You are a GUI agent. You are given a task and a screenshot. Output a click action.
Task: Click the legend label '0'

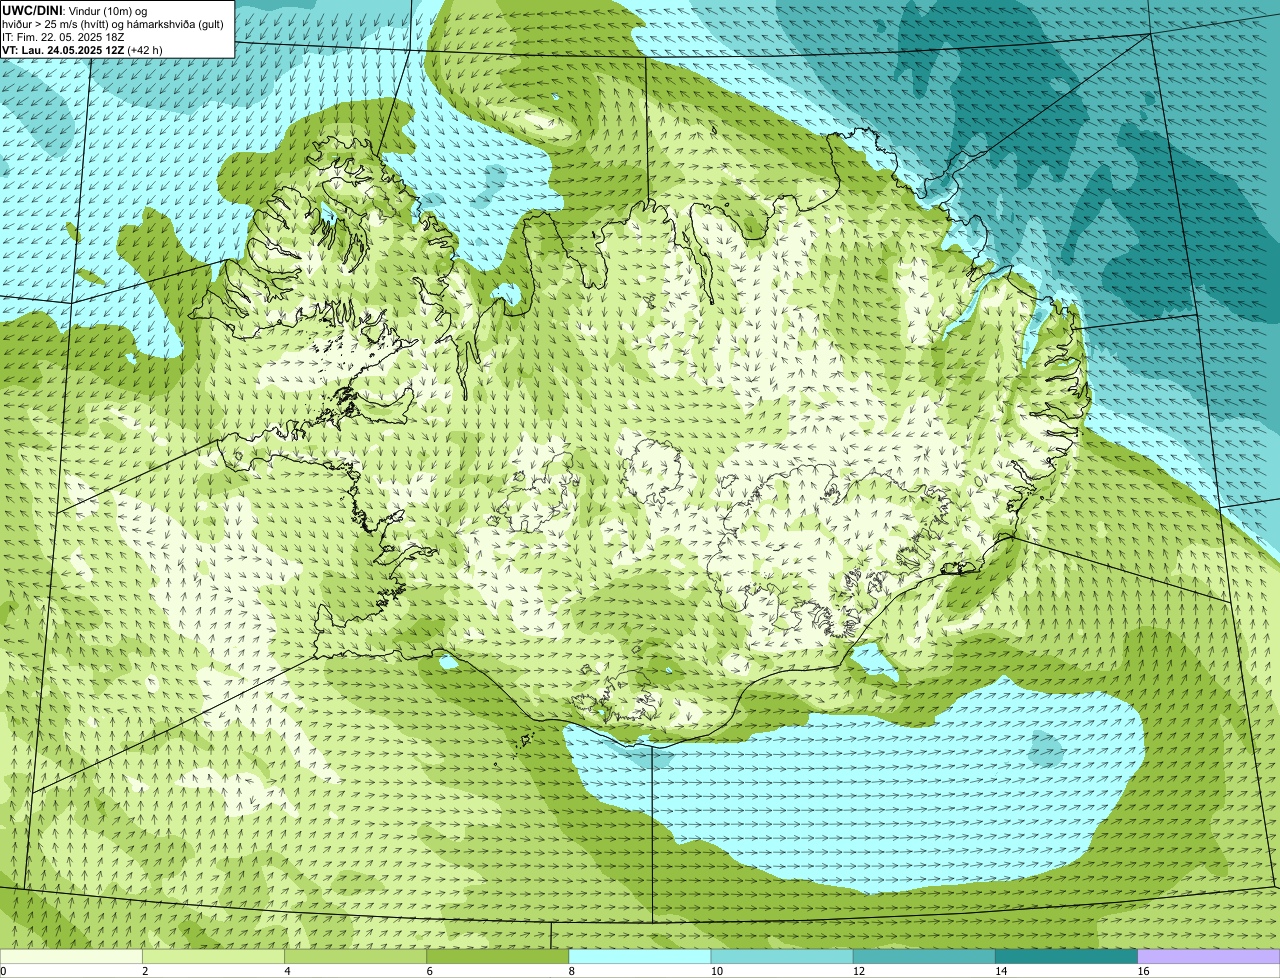pos(4,971)
